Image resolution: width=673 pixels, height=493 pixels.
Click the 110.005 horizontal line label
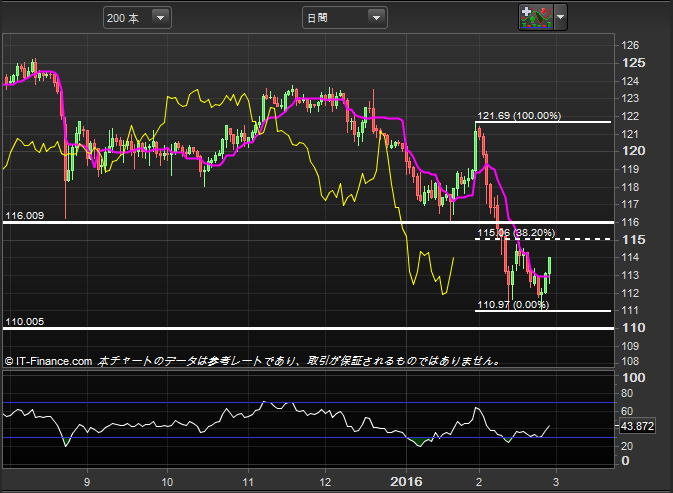coord(24,322)
